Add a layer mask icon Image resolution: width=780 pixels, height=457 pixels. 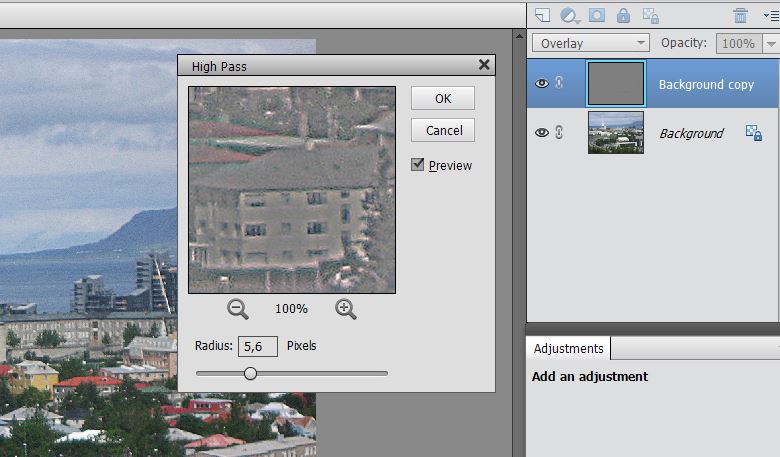[597, 15]
